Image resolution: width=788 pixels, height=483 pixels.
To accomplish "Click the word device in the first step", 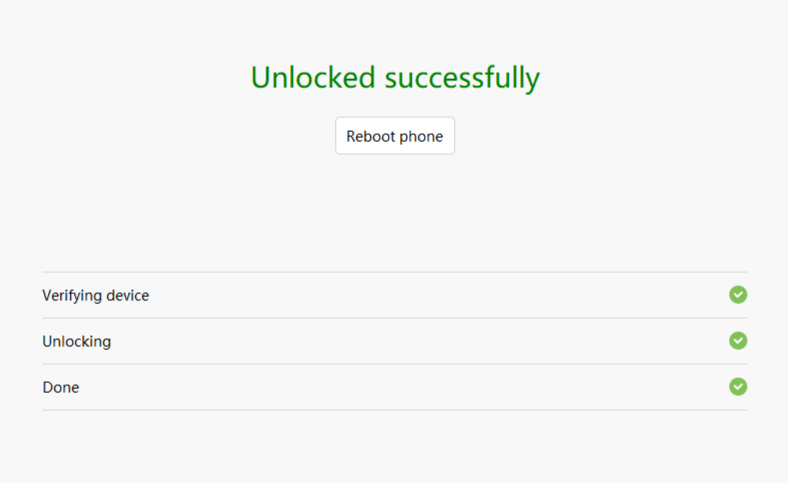I will [129, 296].
